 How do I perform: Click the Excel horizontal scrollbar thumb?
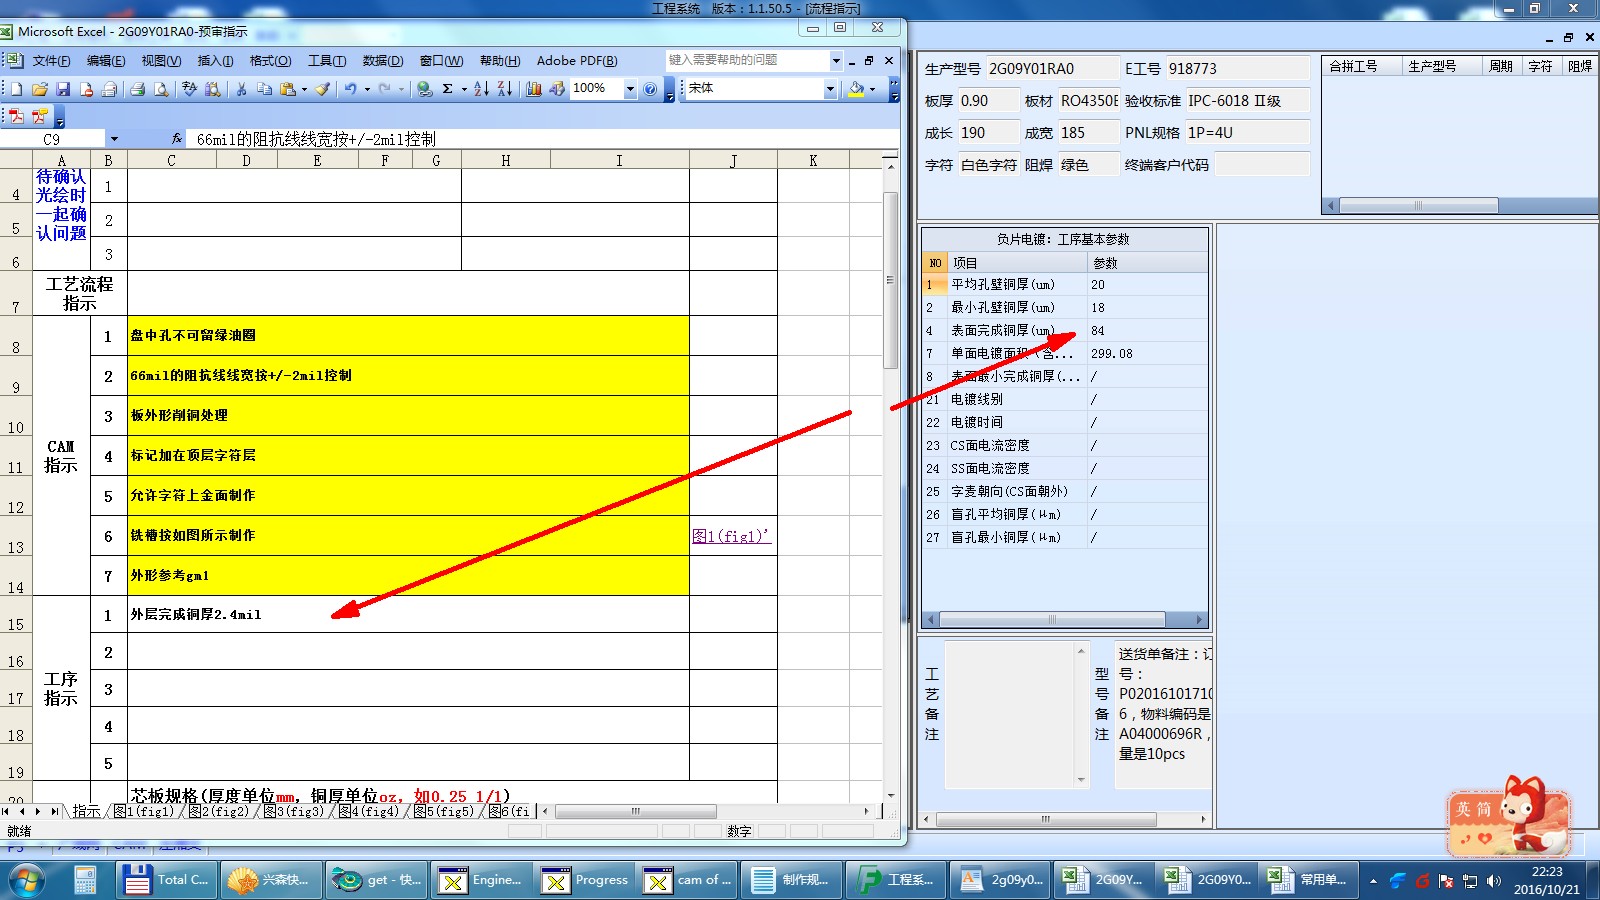(636, 811)
